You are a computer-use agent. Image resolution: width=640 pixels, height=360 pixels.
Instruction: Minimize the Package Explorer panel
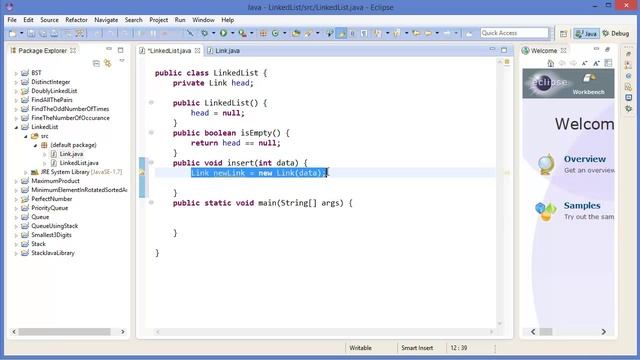pos(109,49)
